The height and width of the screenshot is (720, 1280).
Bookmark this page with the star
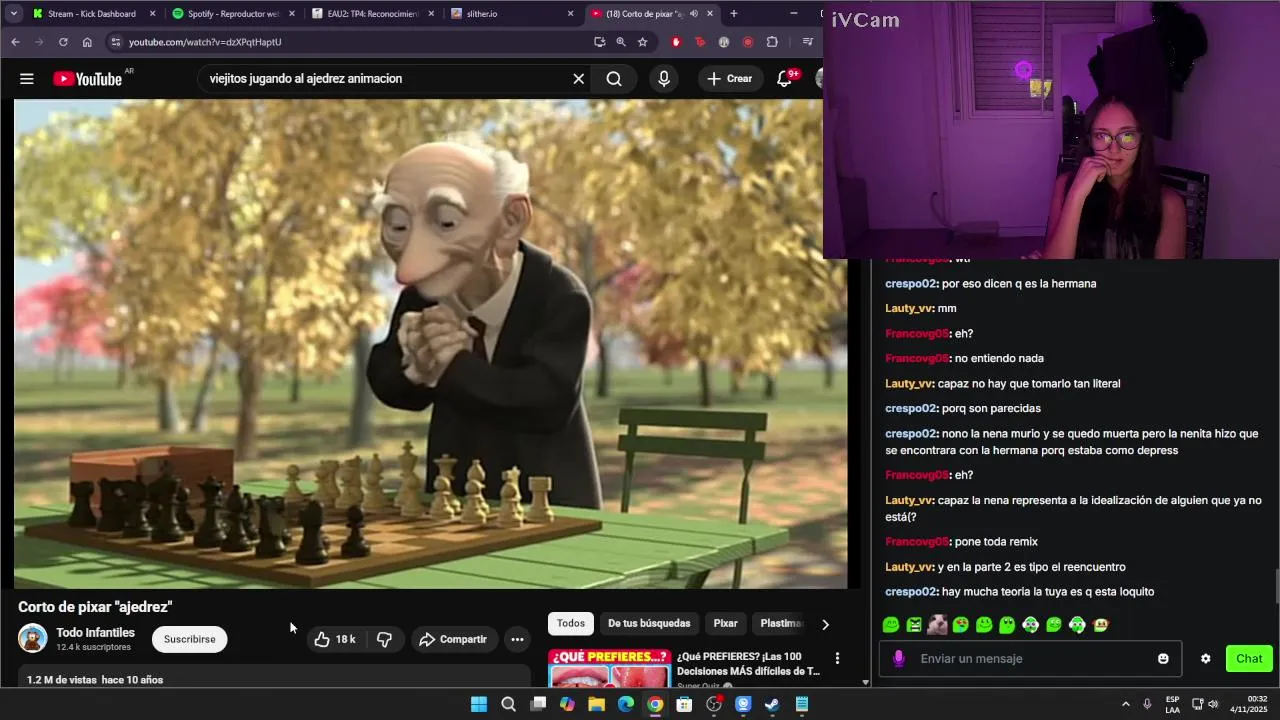point(642,42)
